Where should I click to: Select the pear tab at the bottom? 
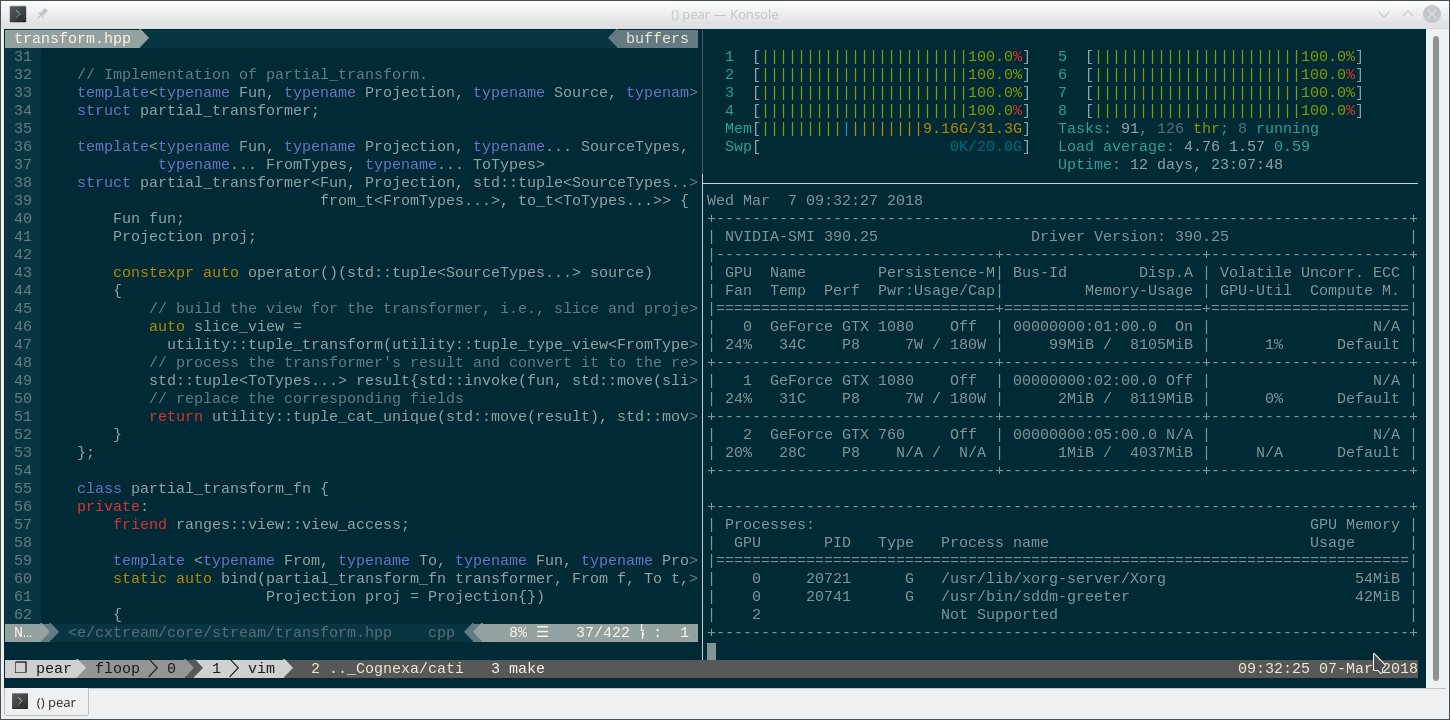pos(47,702)
